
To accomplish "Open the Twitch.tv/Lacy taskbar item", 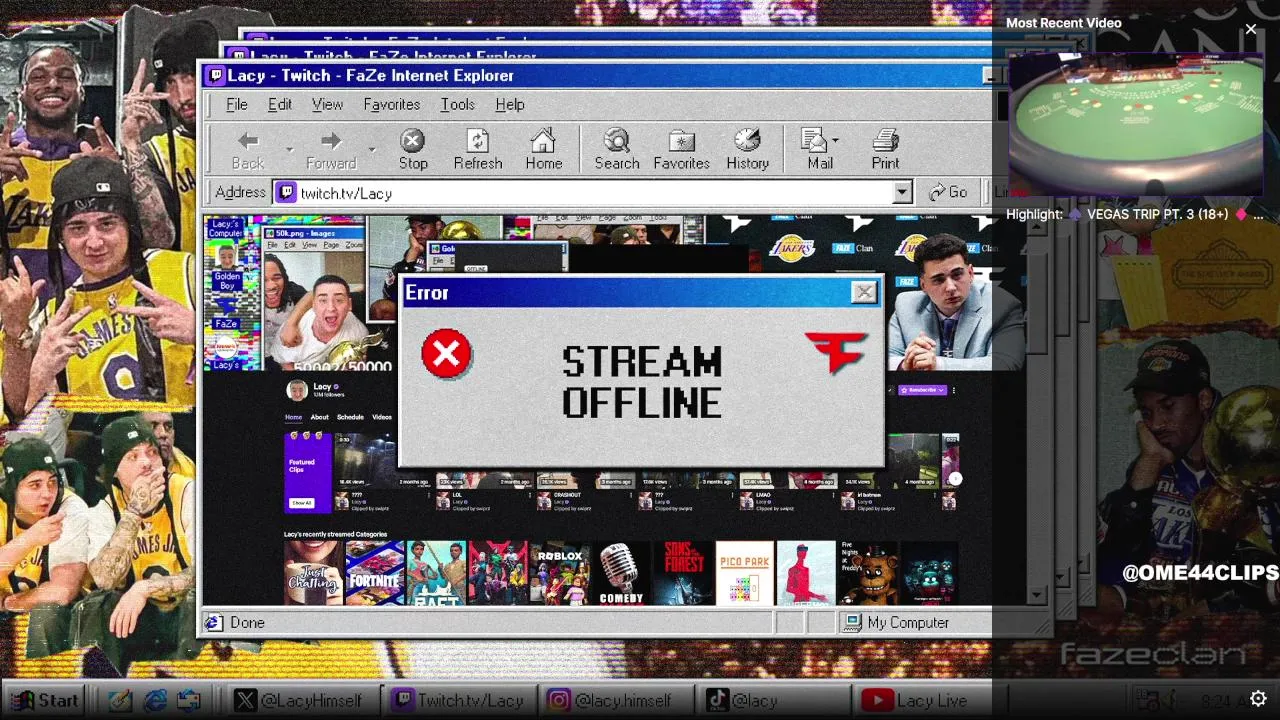I will (459, 700).
